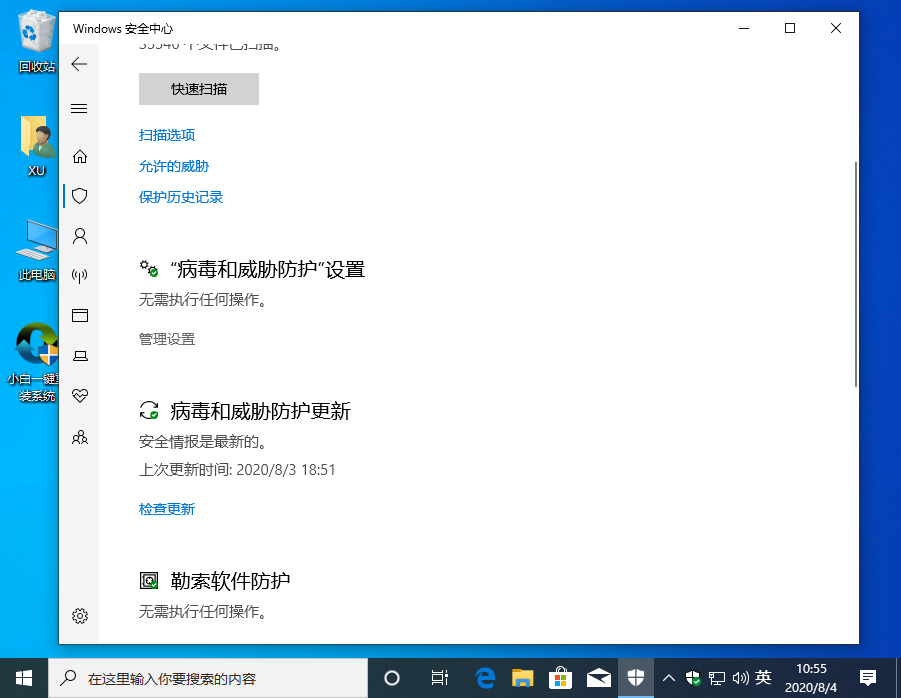Open Mail app from the taskbar
The height and width of the screenshot is (698, 901).
598,677
